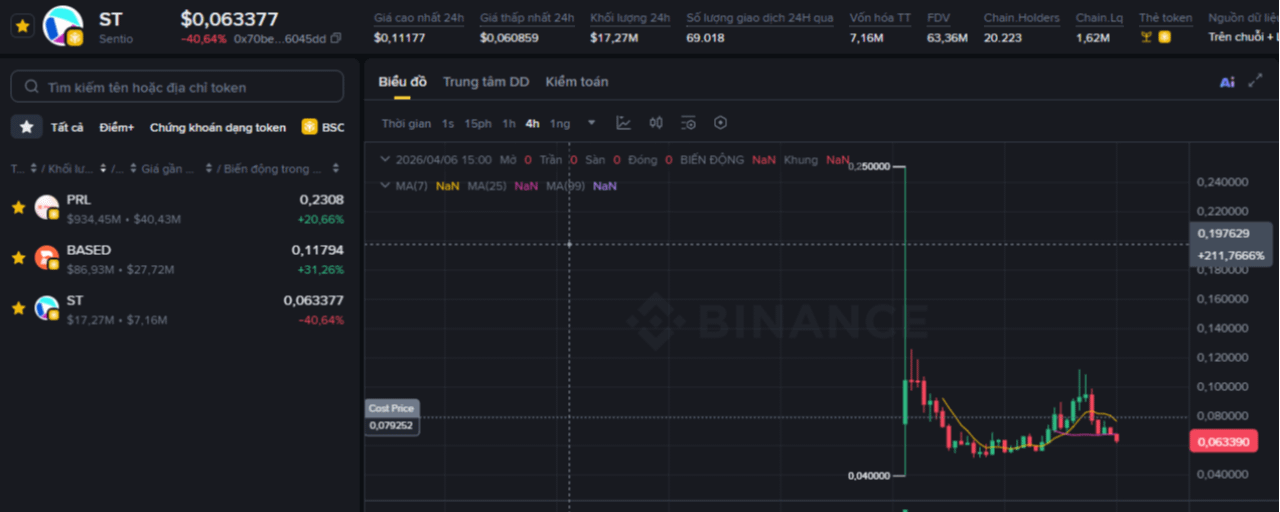This screenshot has width=1280, height=512.
Task: Select 4h time interval
Action: point(532,123)
